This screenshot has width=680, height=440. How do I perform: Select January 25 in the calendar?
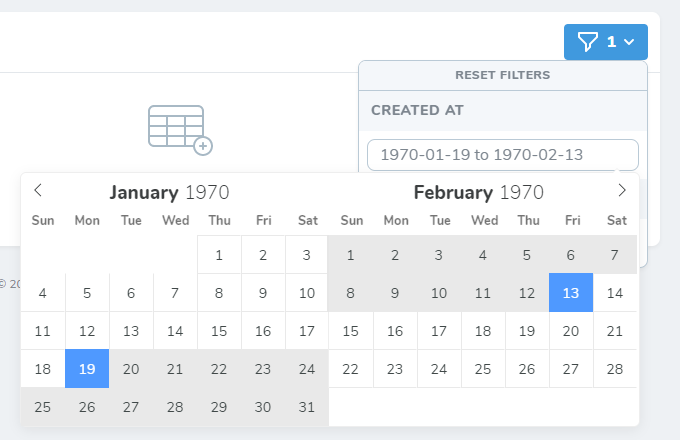click(x=43, y=407)
